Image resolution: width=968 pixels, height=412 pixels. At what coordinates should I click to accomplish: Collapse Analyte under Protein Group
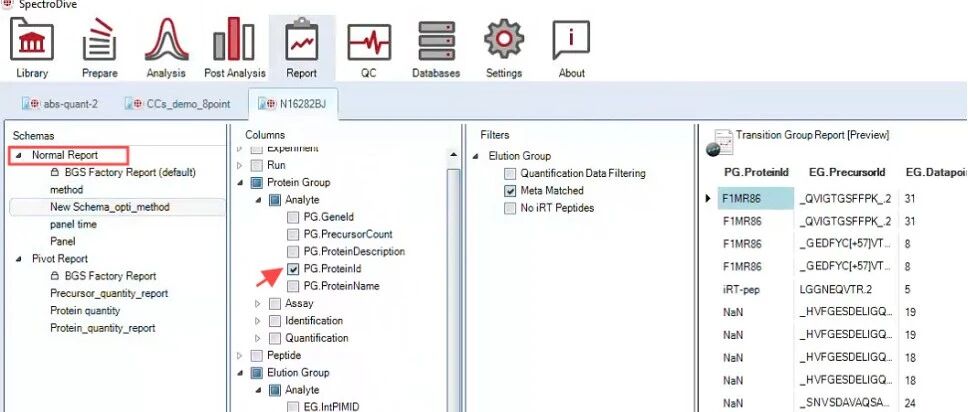point(258,201)
